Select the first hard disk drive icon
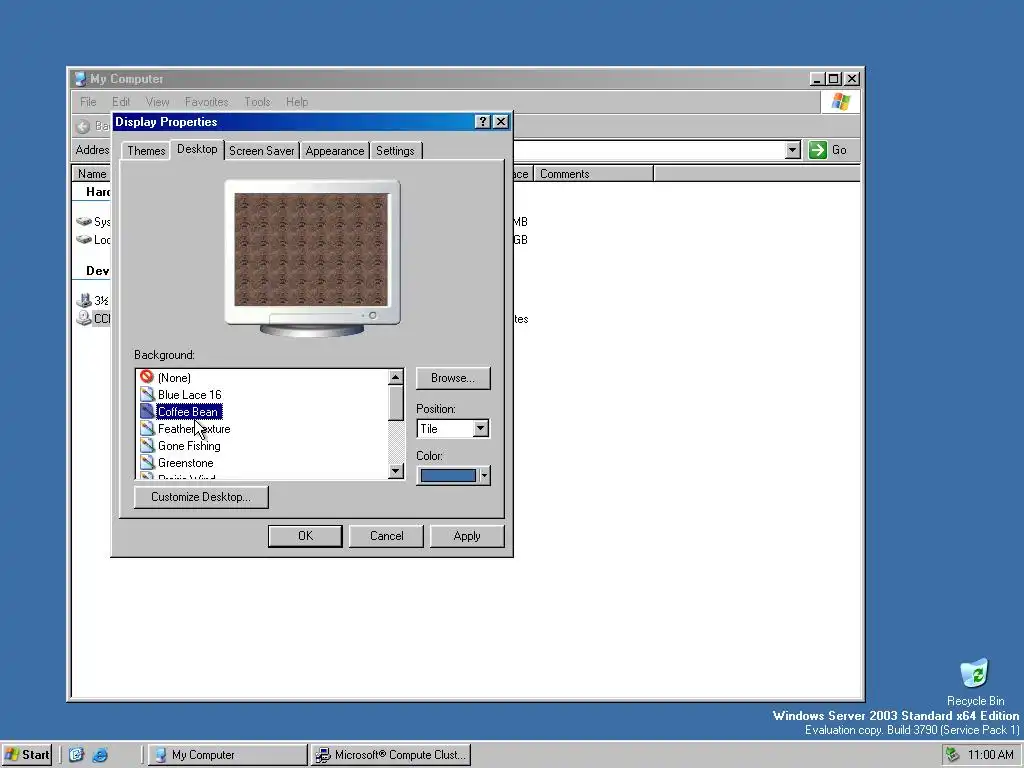Screen dimensions: 1024x768 pos(84,221)
